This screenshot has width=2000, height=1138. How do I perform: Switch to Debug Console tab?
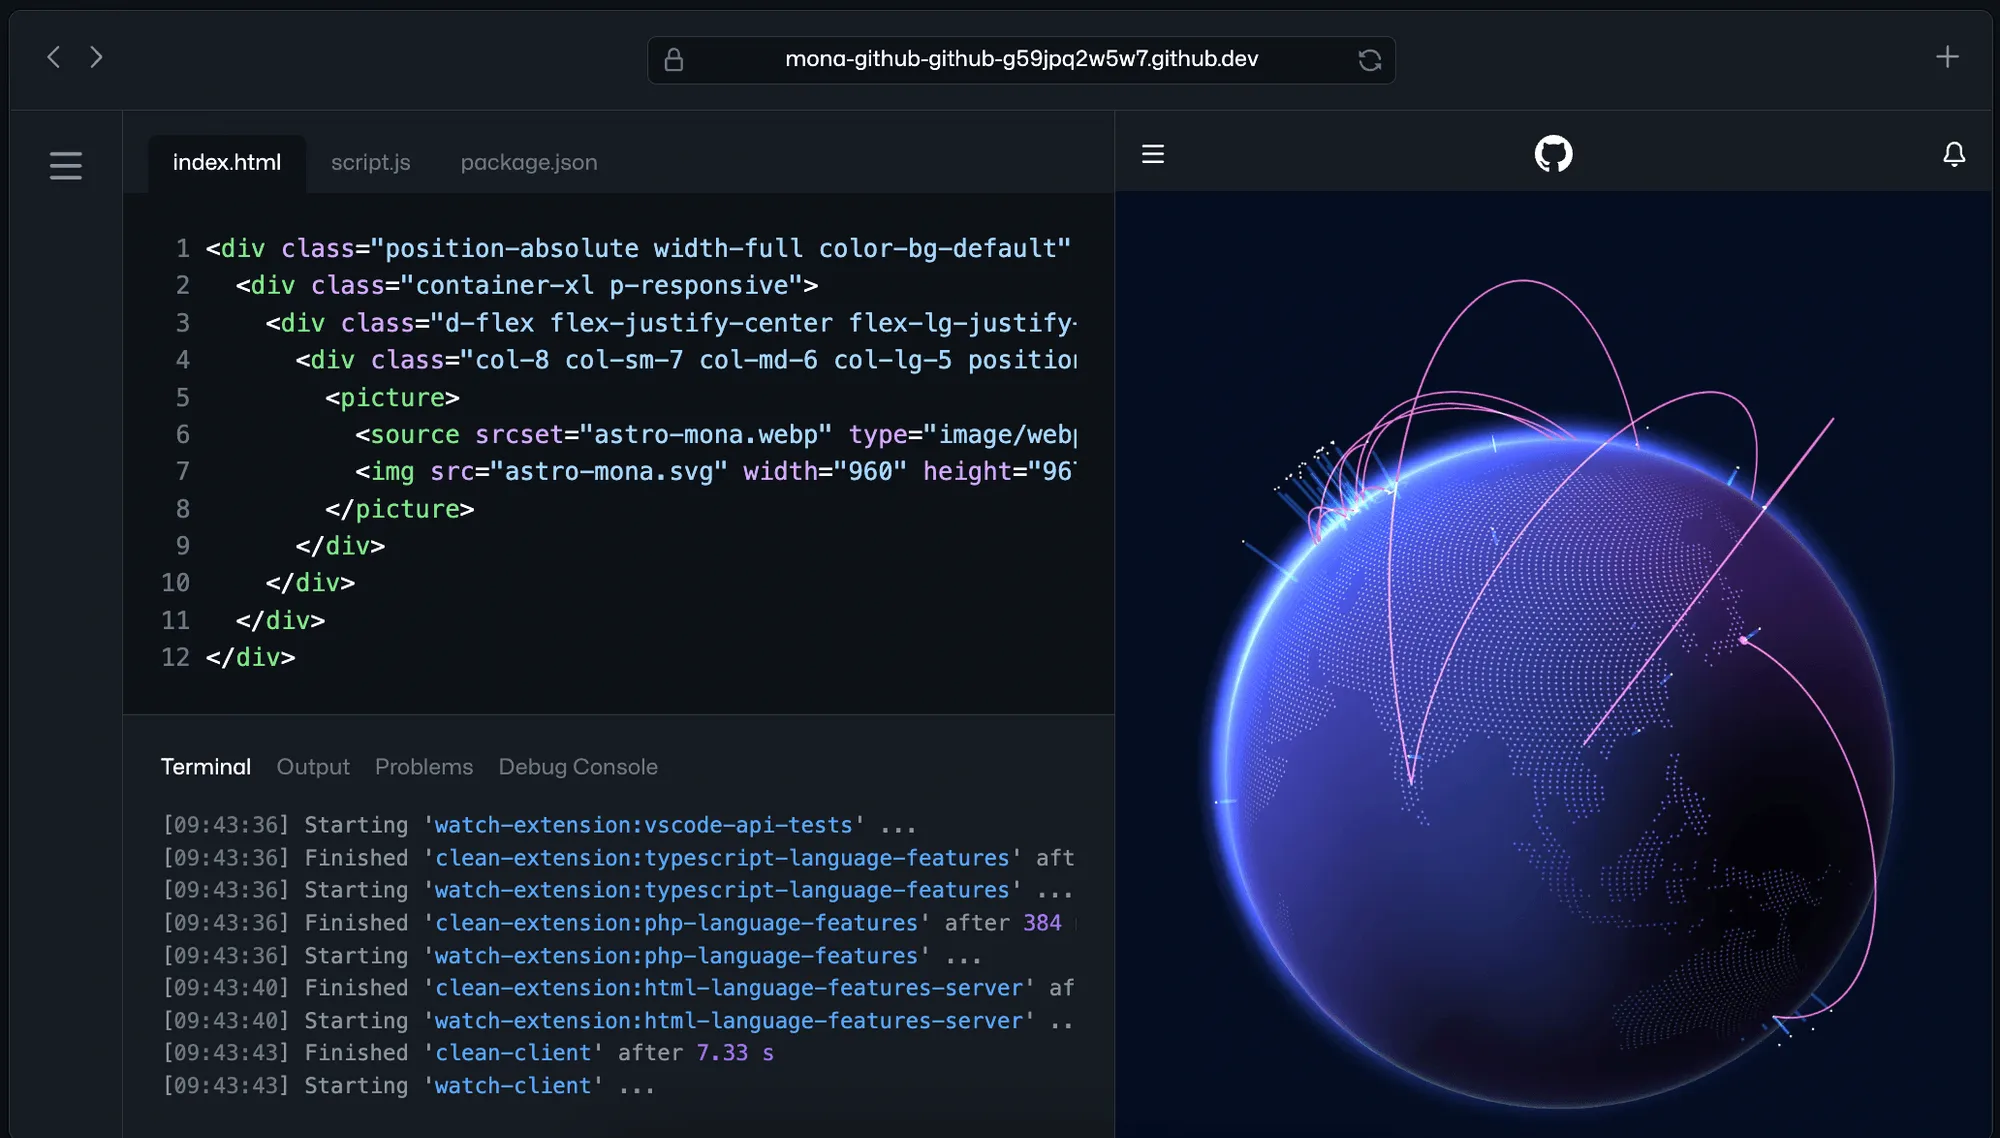point(578,767)
